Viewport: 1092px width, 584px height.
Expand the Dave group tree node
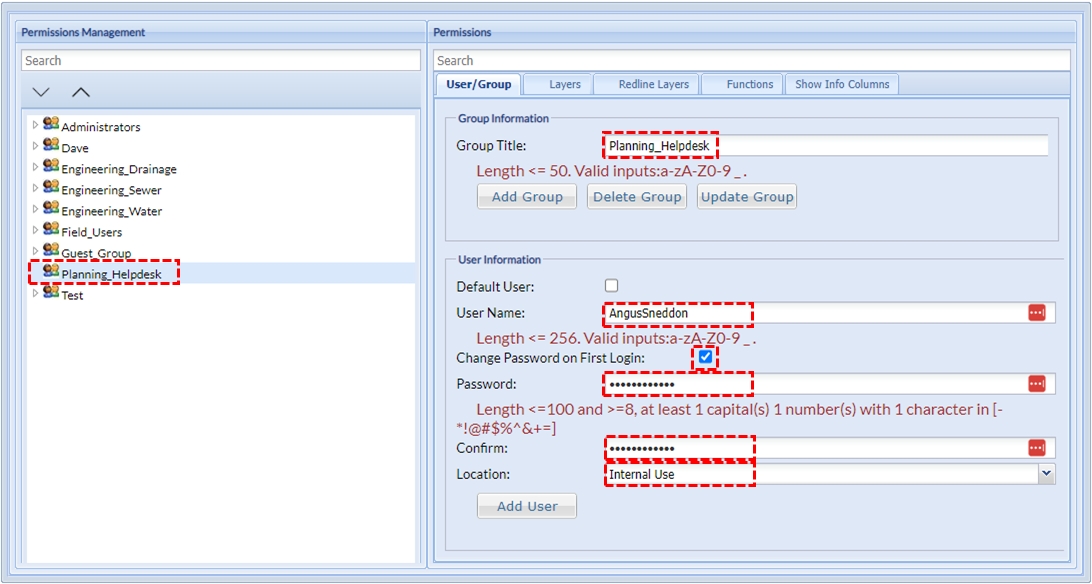click(x=35, y=146)
